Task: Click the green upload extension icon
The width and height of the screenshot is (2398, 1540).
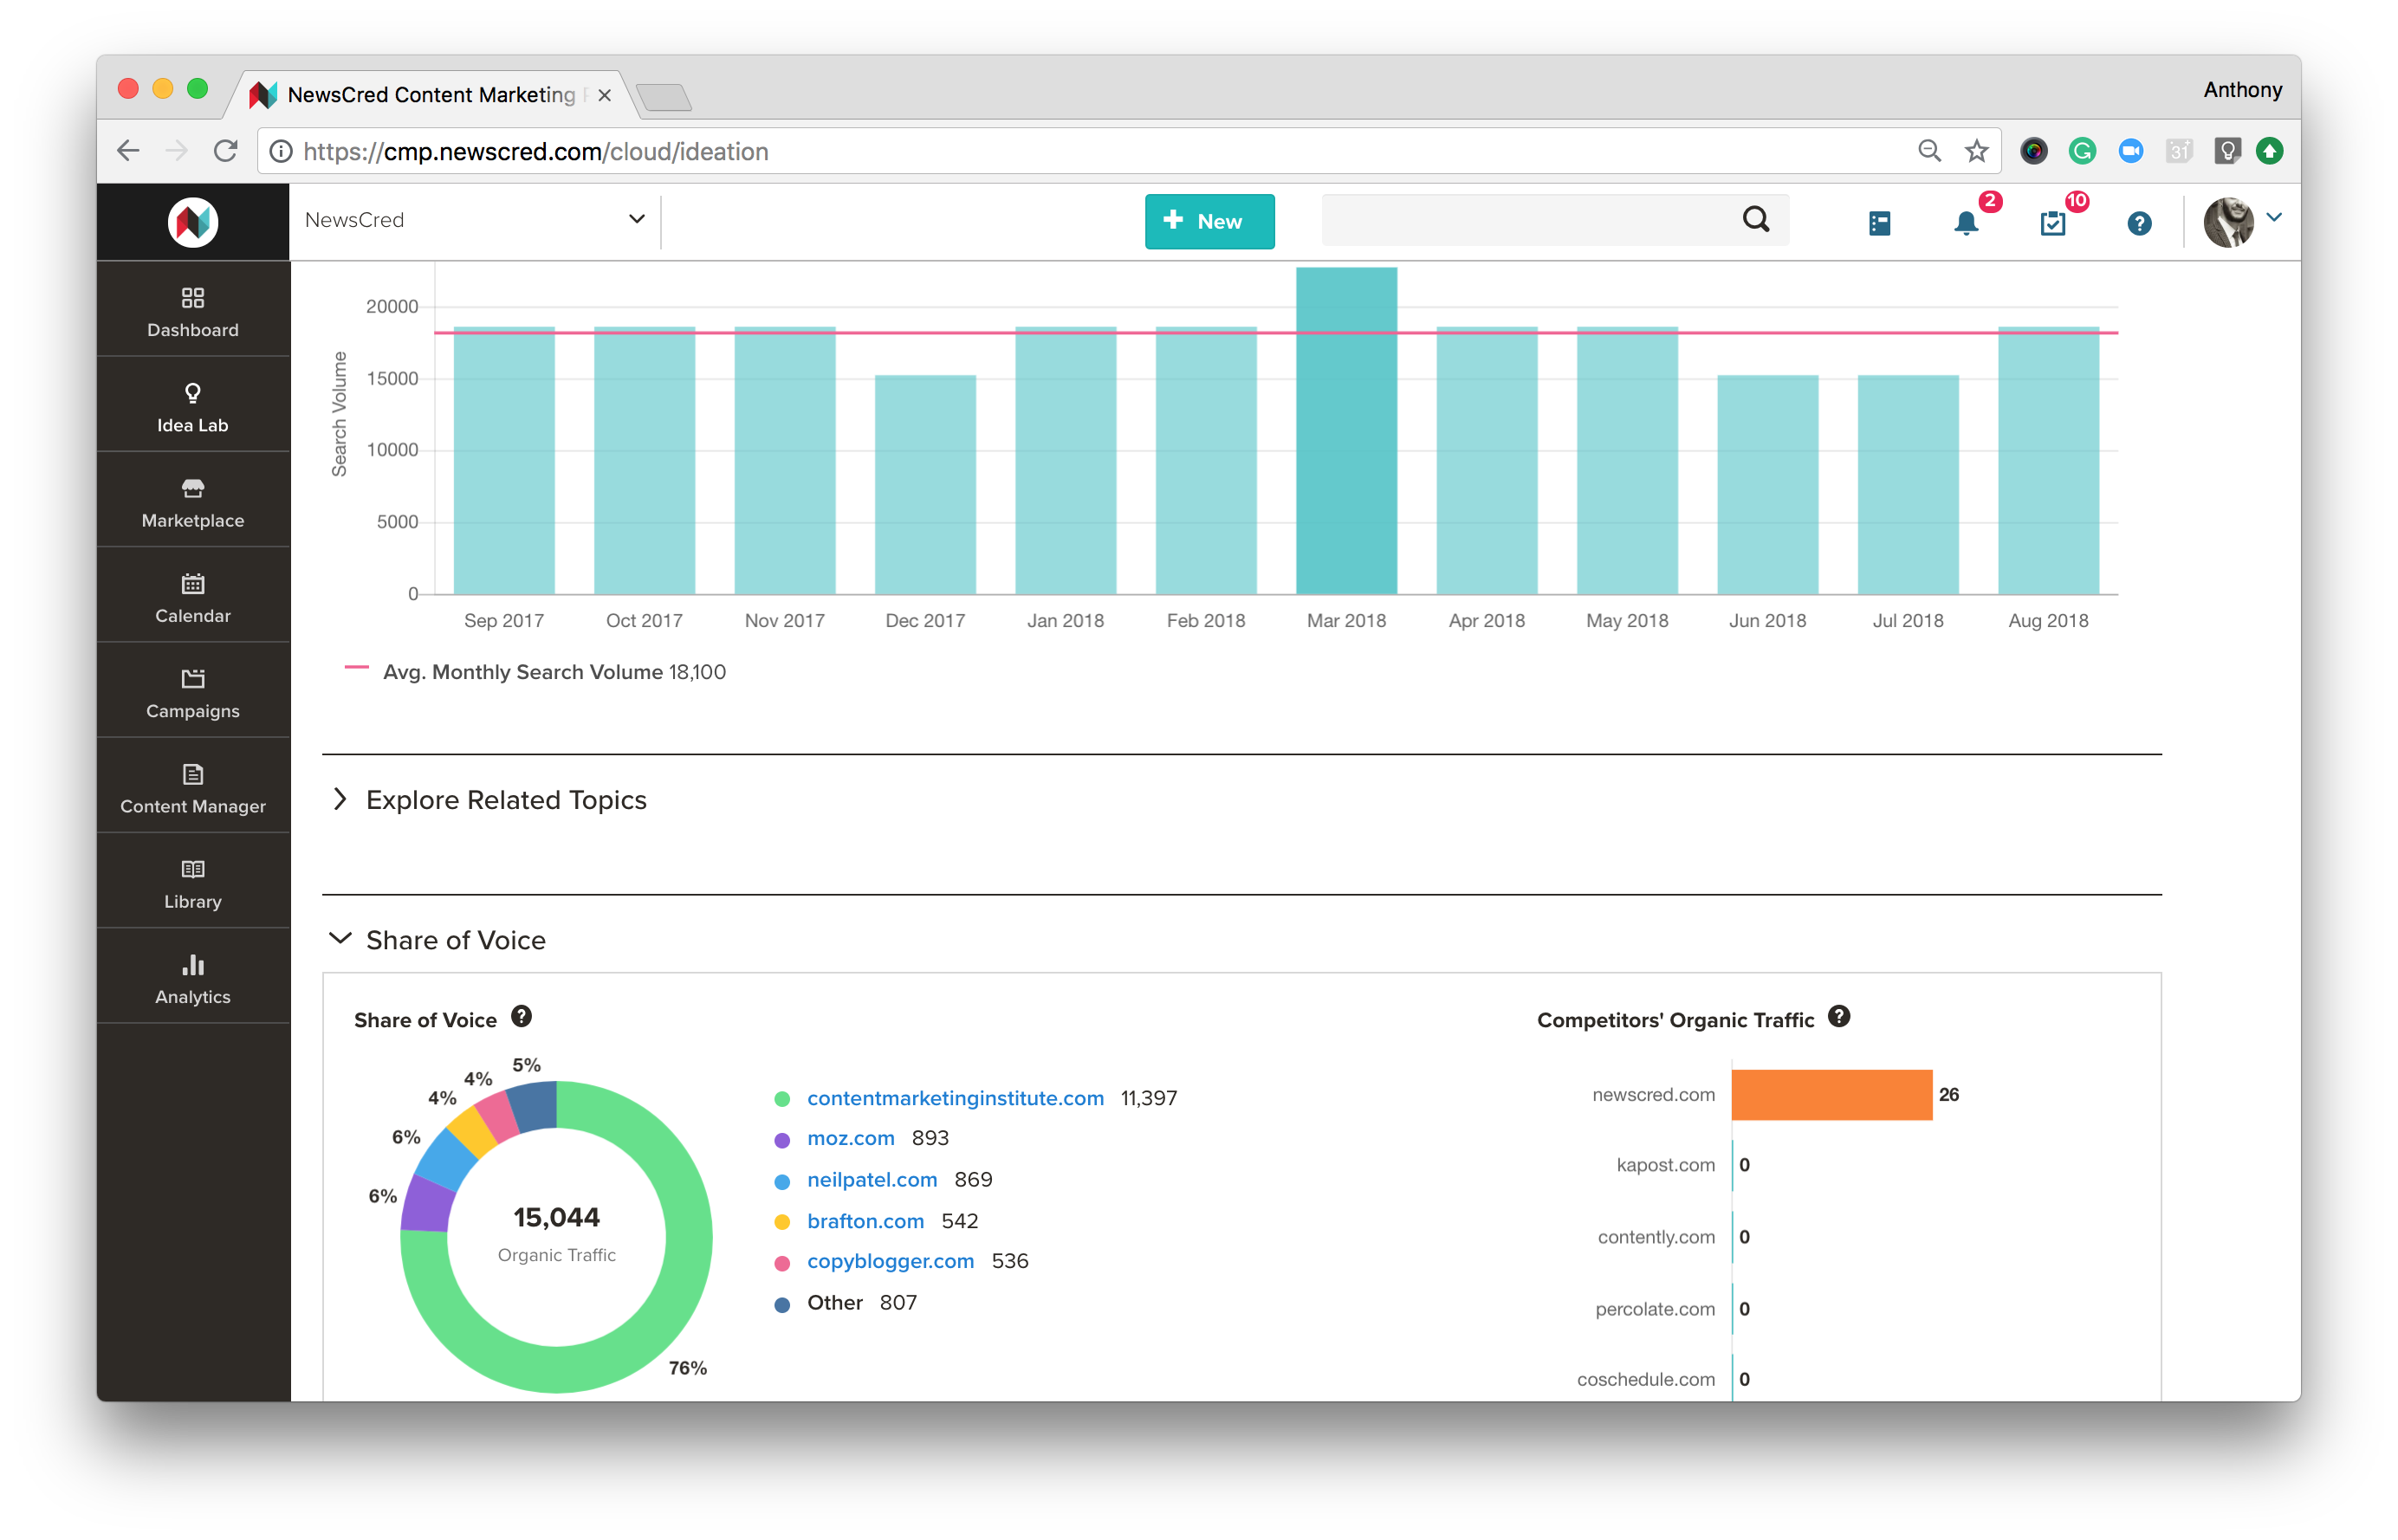Action: (2269, 151)
